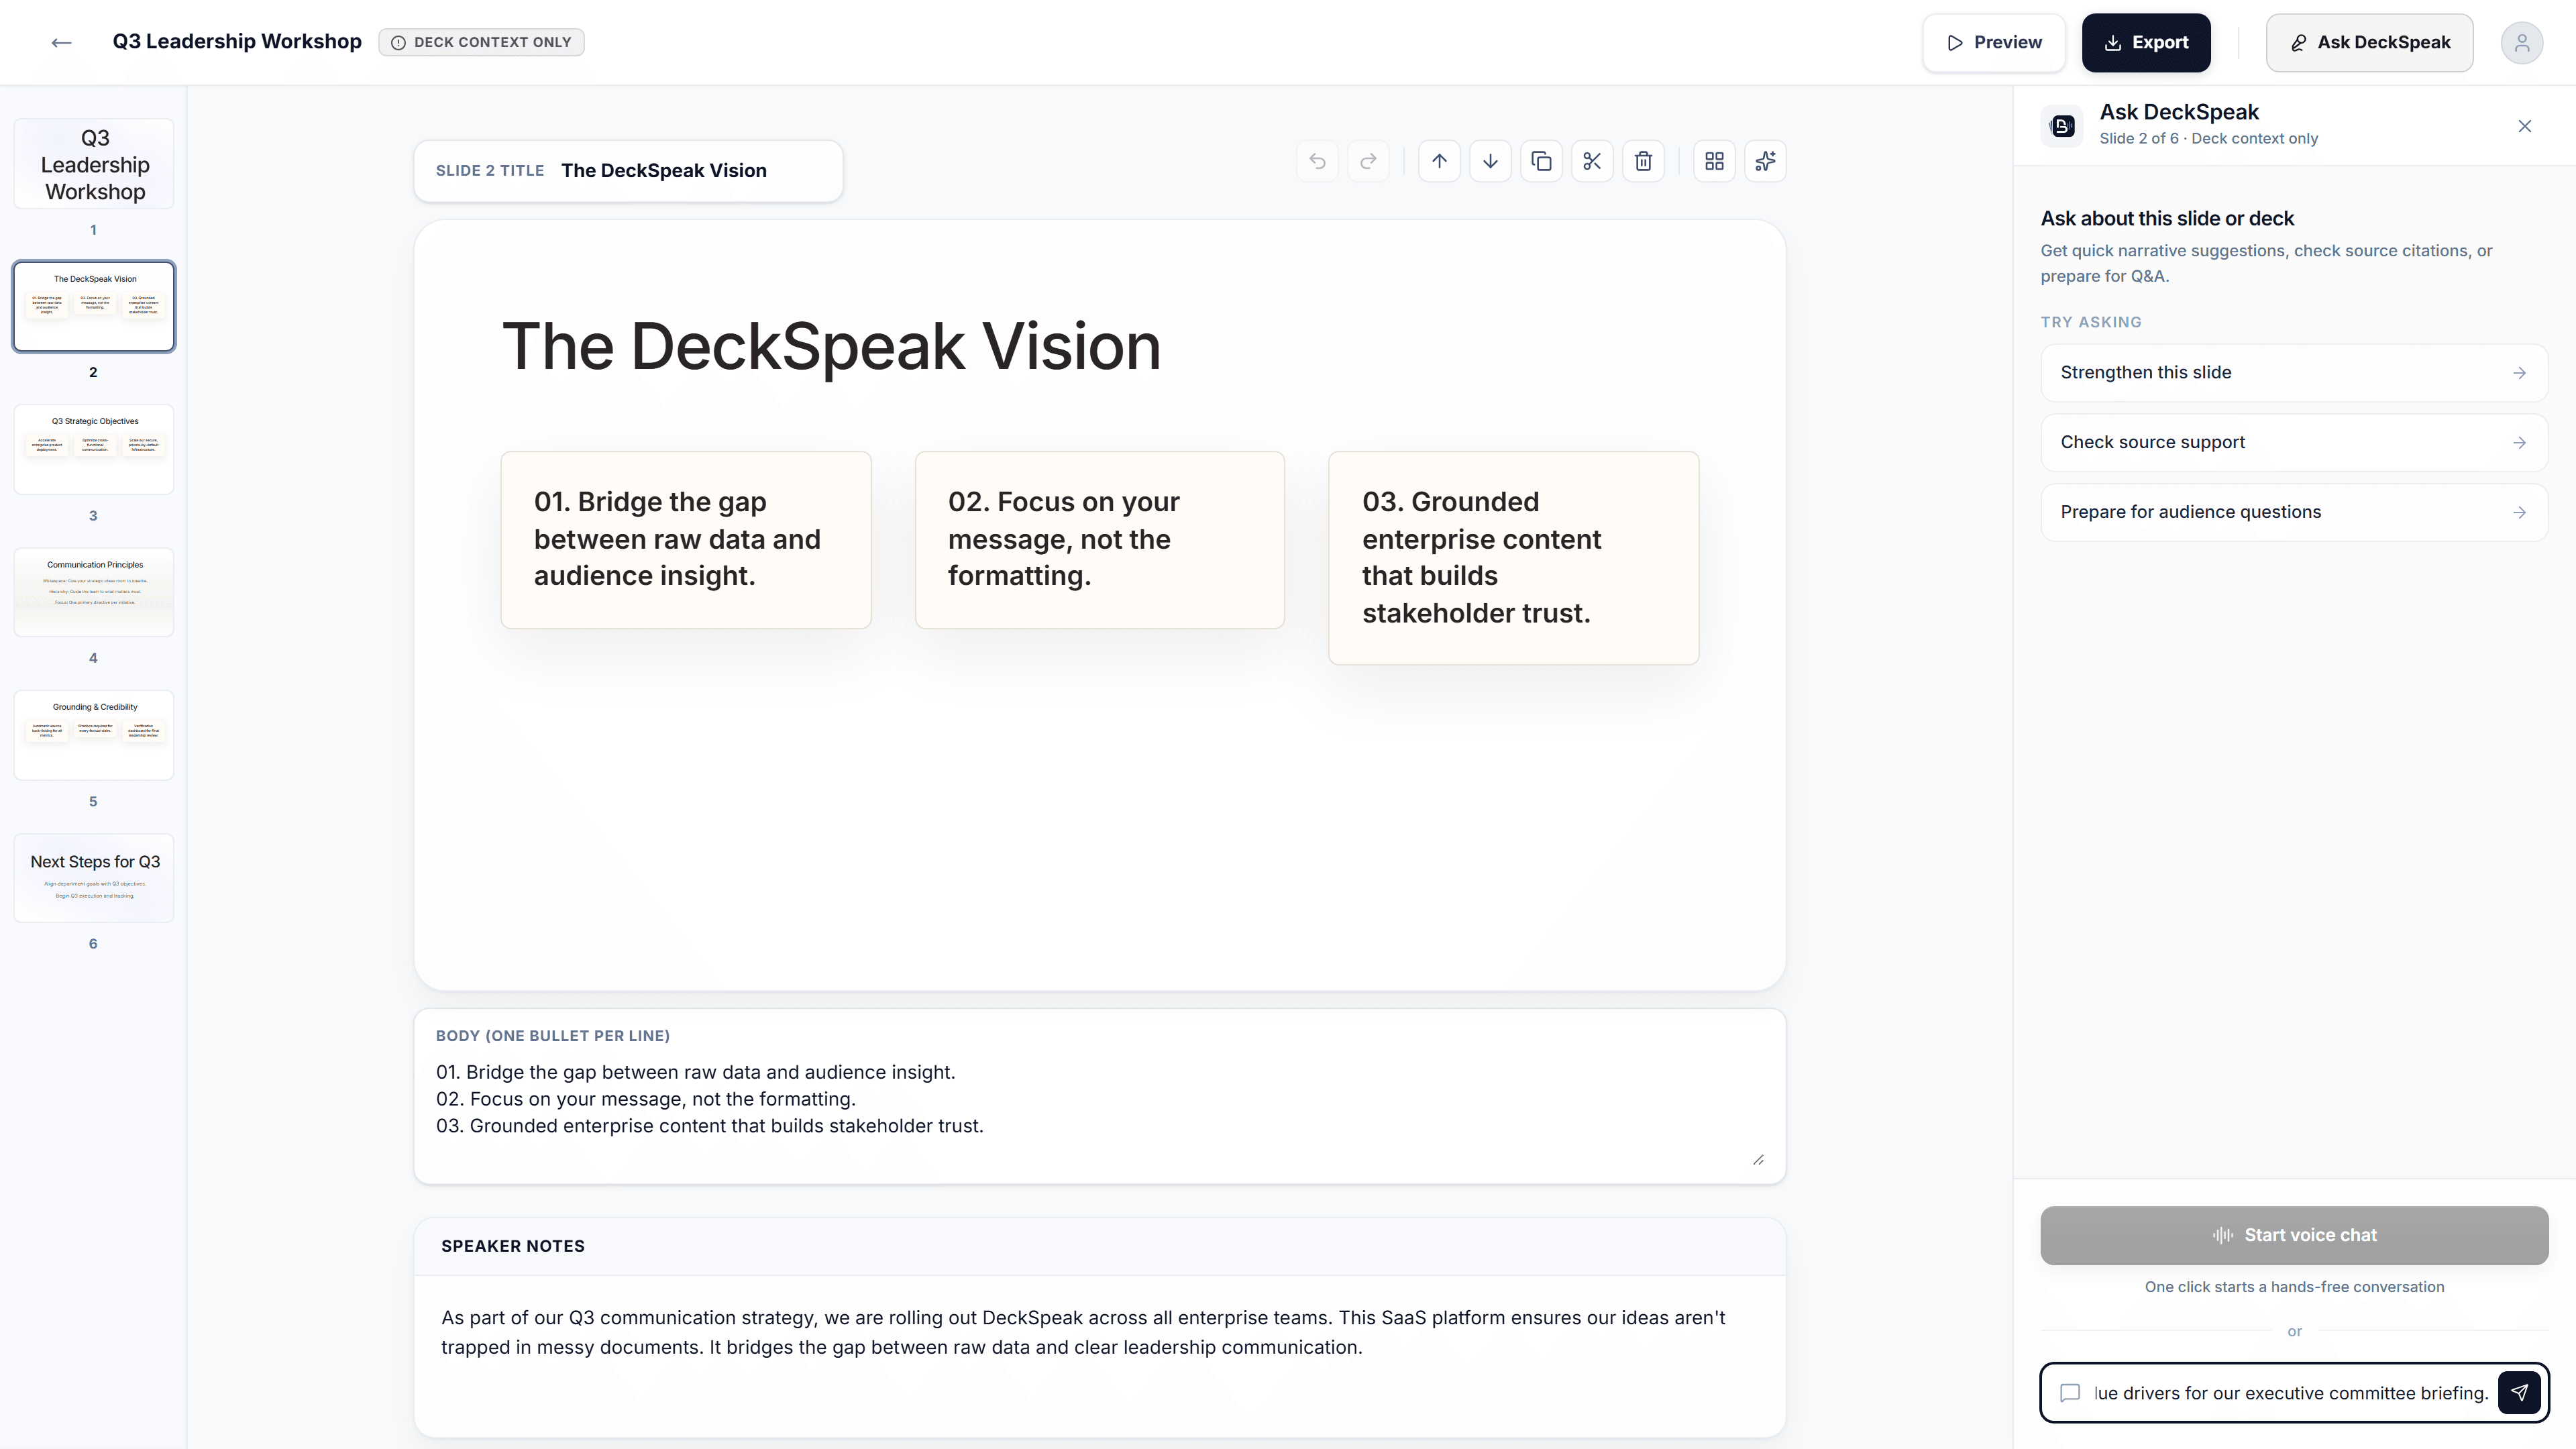The image size is (2576, 1449).
Task: Move the slide down with the down arrow
Action: (x=1490, y=161)
